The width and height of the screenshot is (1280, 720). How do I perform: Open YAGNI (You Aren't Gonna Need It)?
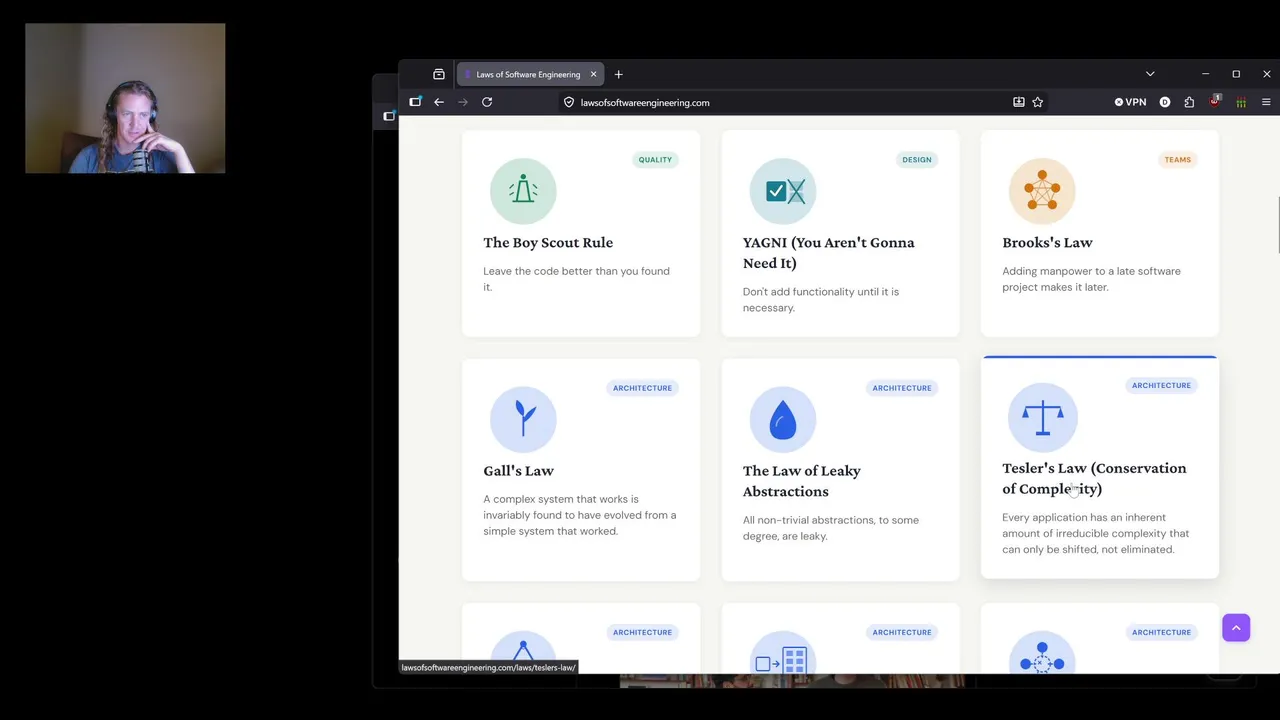(828, 253)
